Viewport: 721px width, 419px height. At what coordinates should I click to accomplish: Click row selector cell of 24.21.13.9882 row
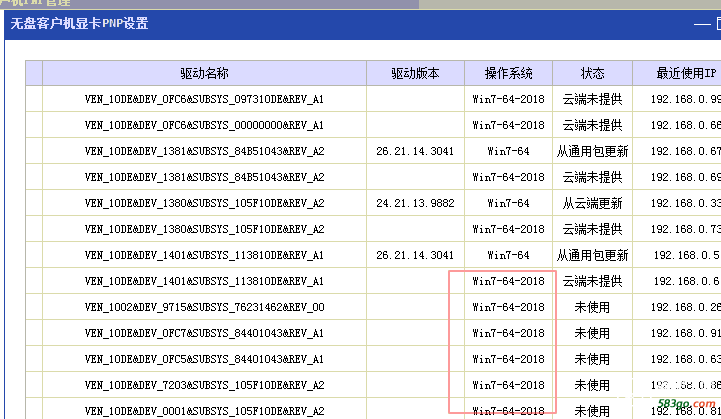point(34,203)
